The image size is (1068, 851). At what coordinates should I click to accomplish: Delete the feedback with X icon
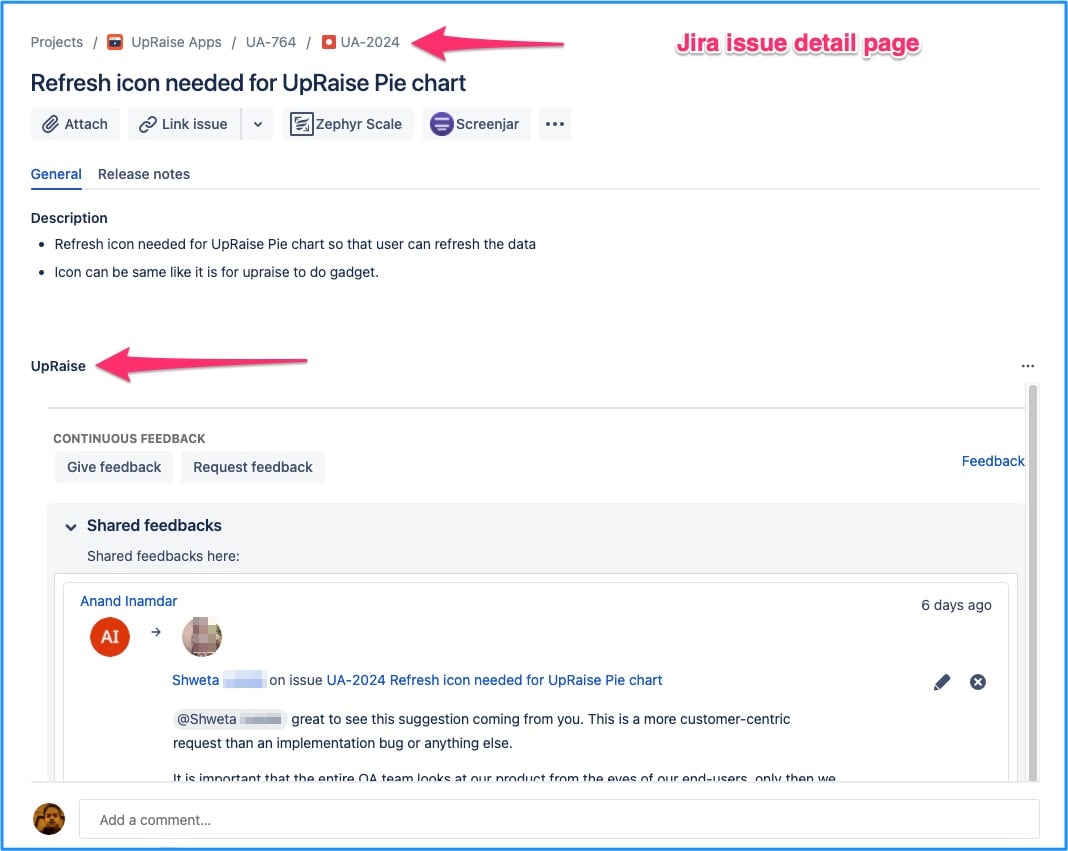point(977,682)
